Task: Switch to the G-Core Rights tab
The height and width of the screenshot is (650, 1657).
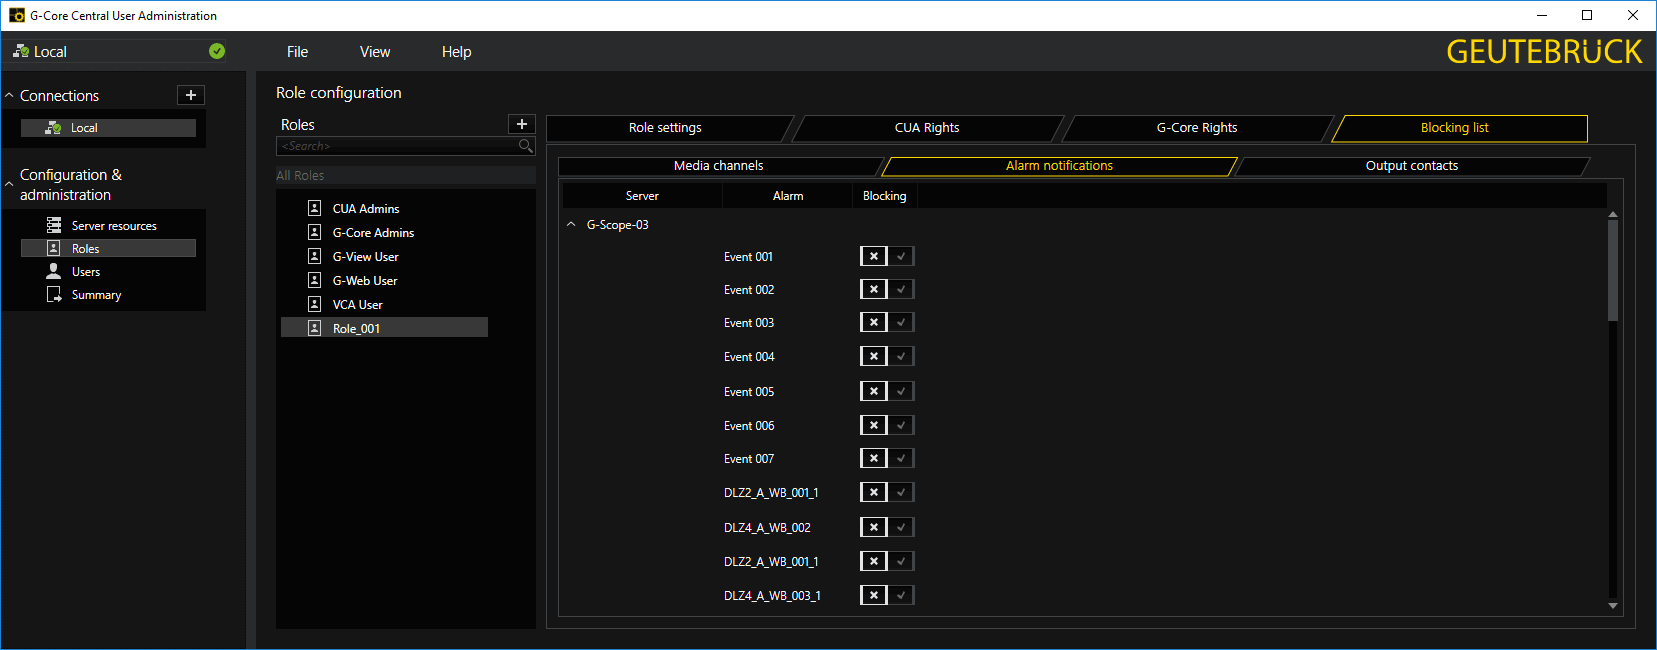Action: [x=1197, y=128]
